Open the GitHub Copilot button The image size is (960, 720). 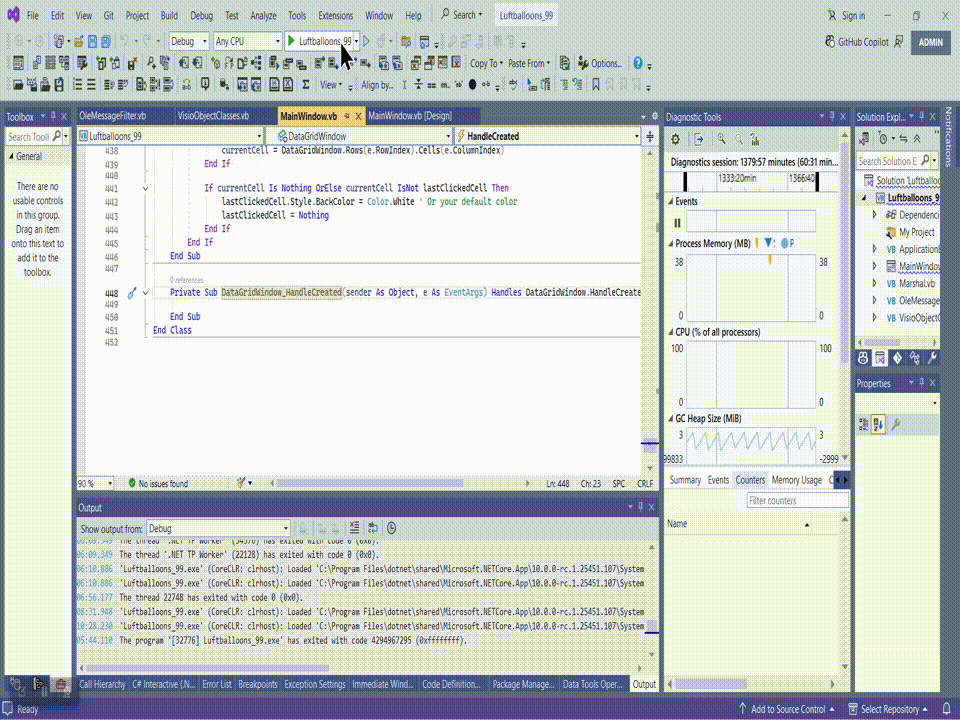(857, 42)
